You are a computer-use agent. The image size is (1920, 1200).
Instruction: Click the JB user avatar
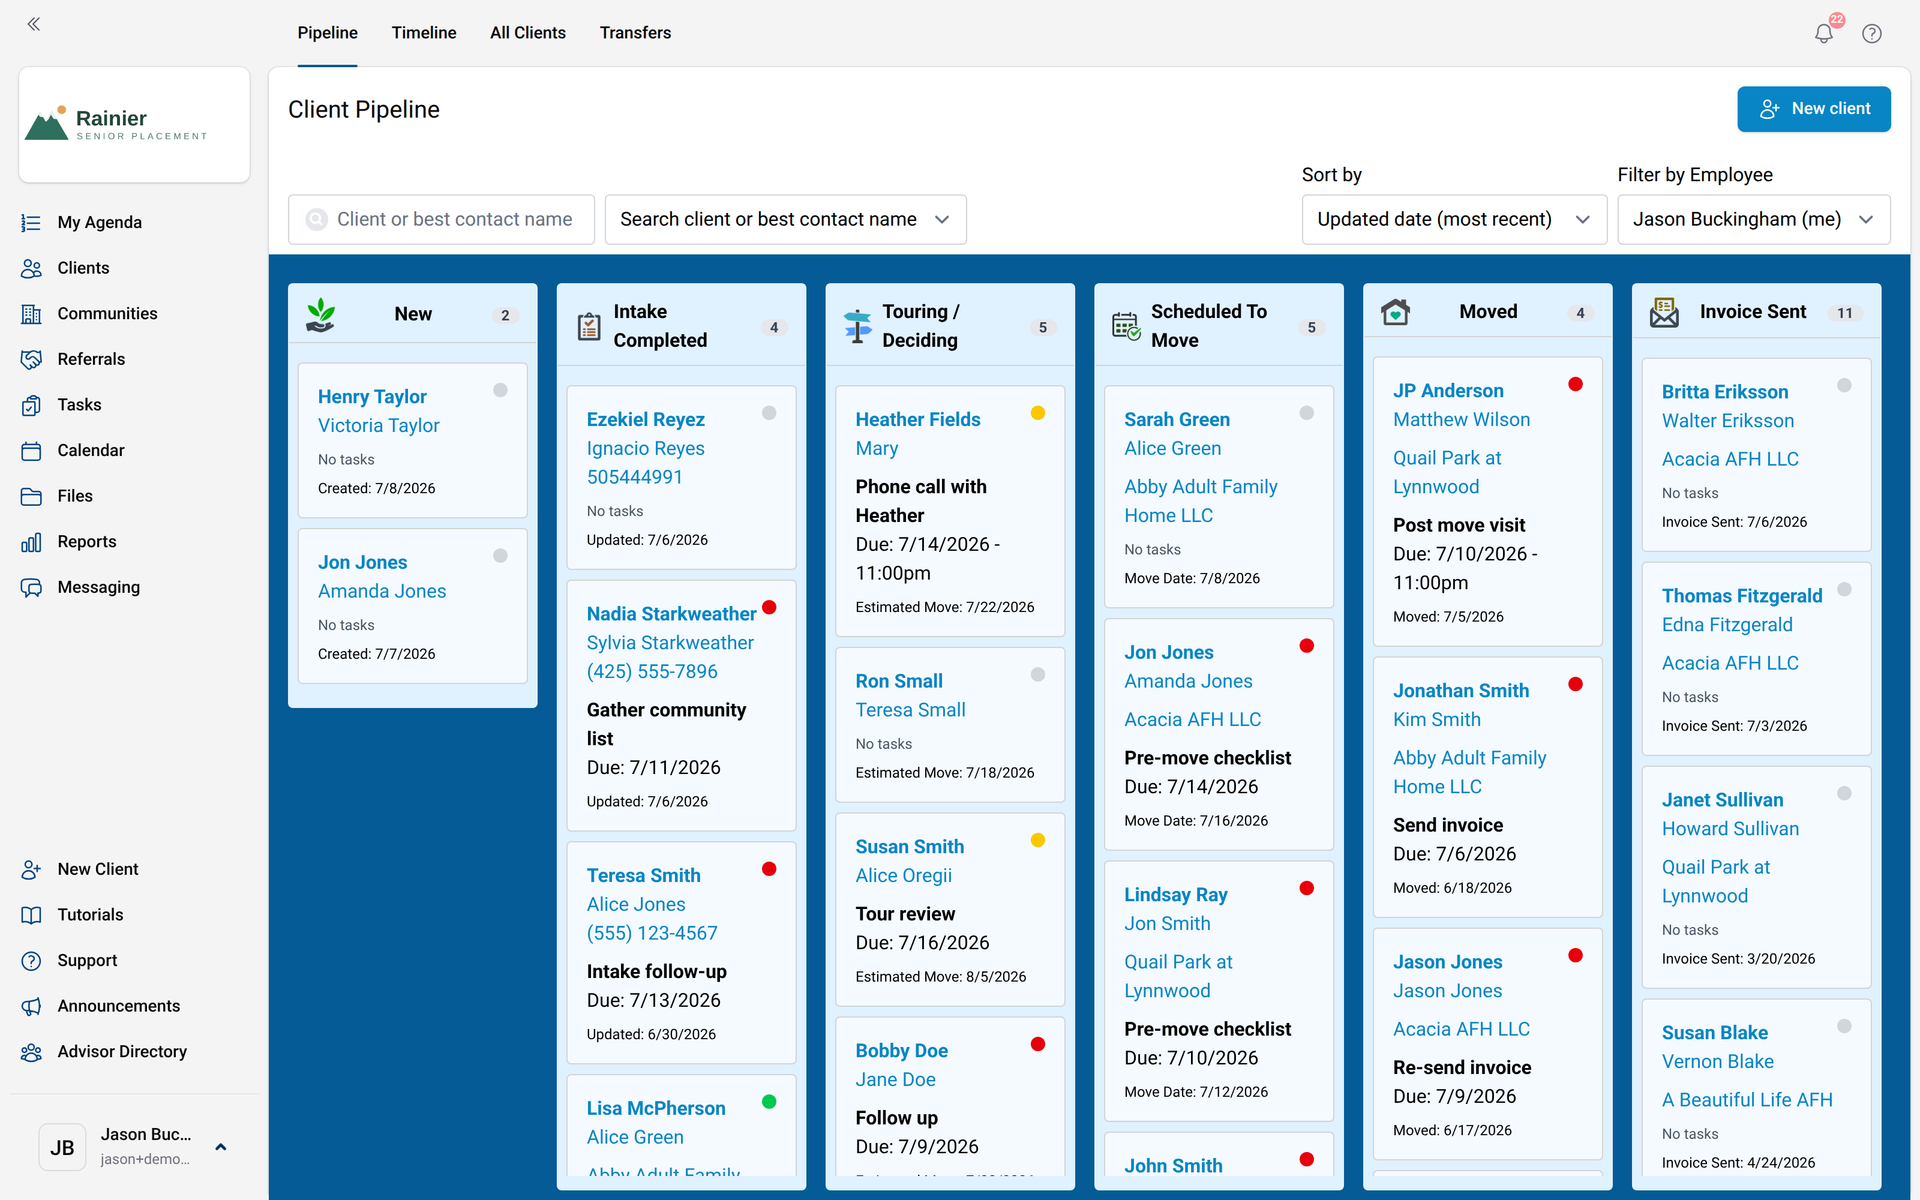[62, 1147]
